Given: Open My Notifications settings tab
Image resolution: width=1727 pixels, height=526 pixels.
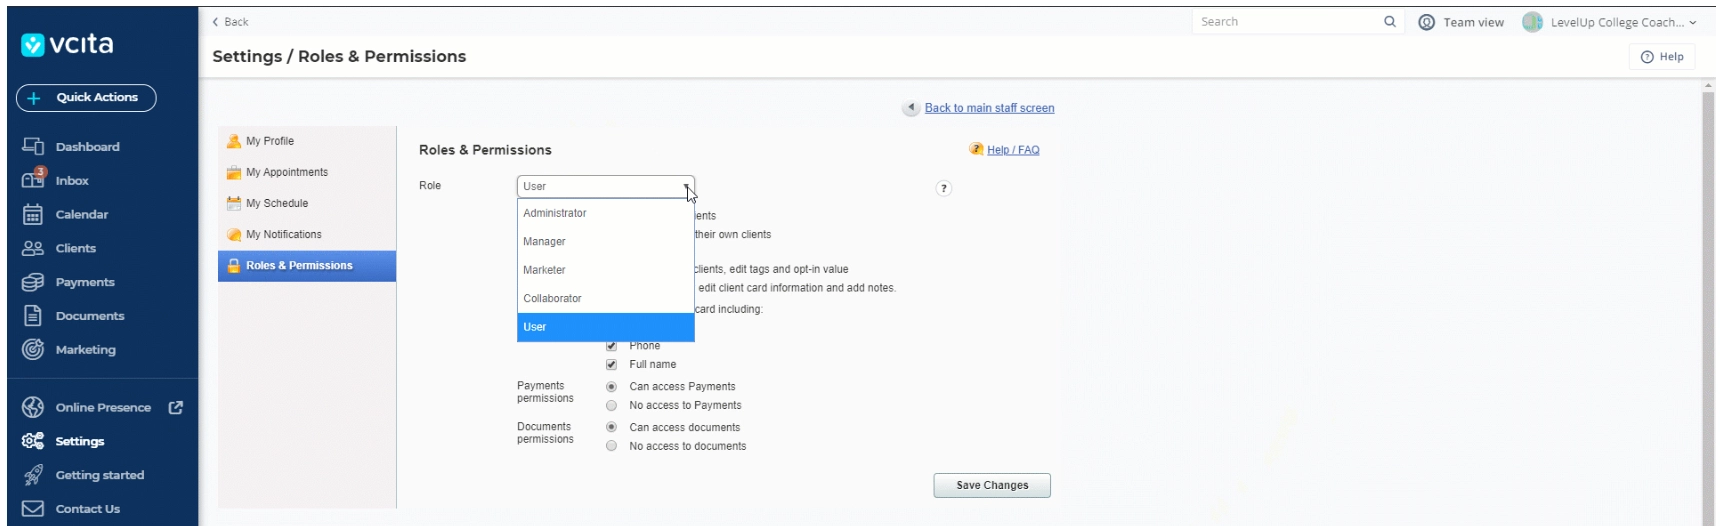Looking at the screenshot, I should click(284, 234).
